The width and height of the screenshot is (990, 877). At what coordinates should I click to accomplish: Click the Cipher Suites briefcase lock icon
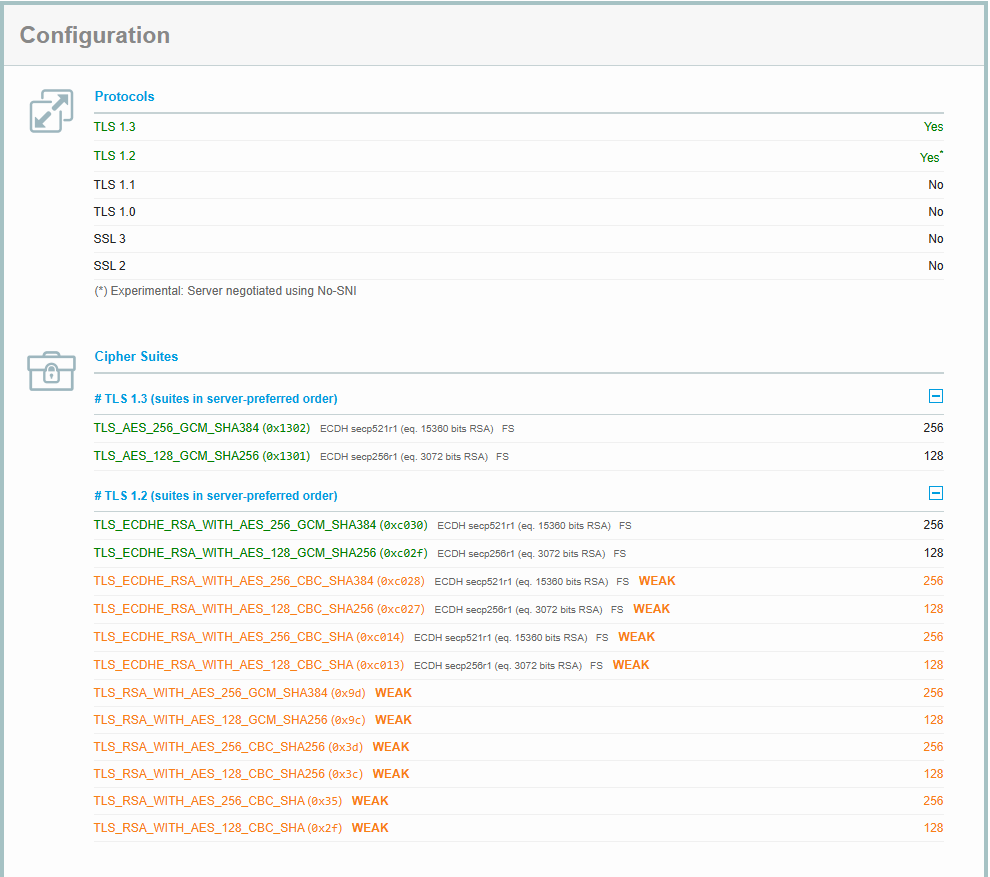[51, 371]
